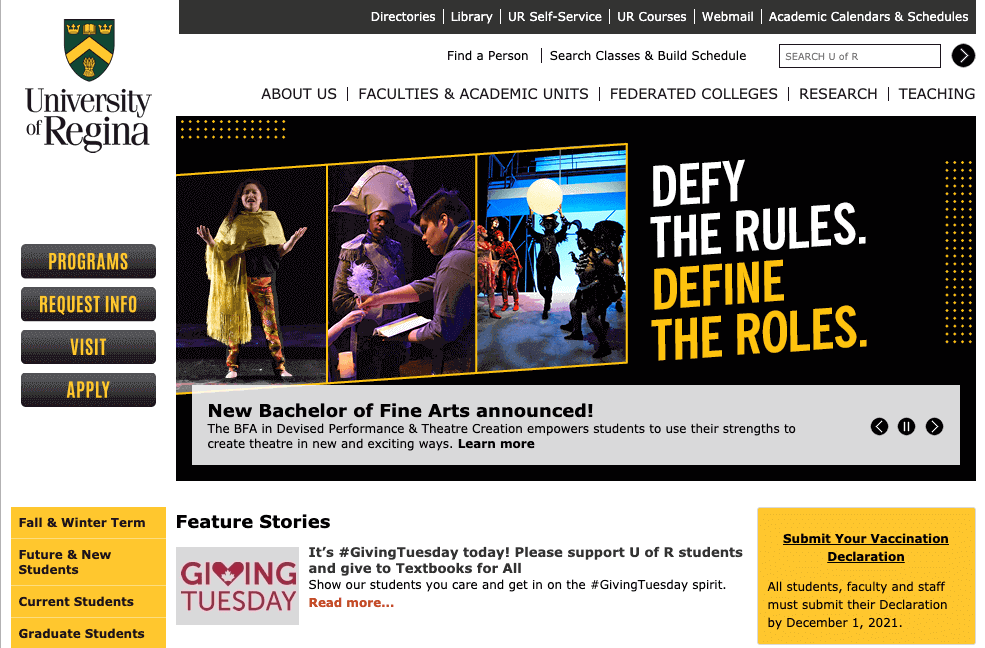Open Submit Your Vaccination Declaration link

coord(866,548)
